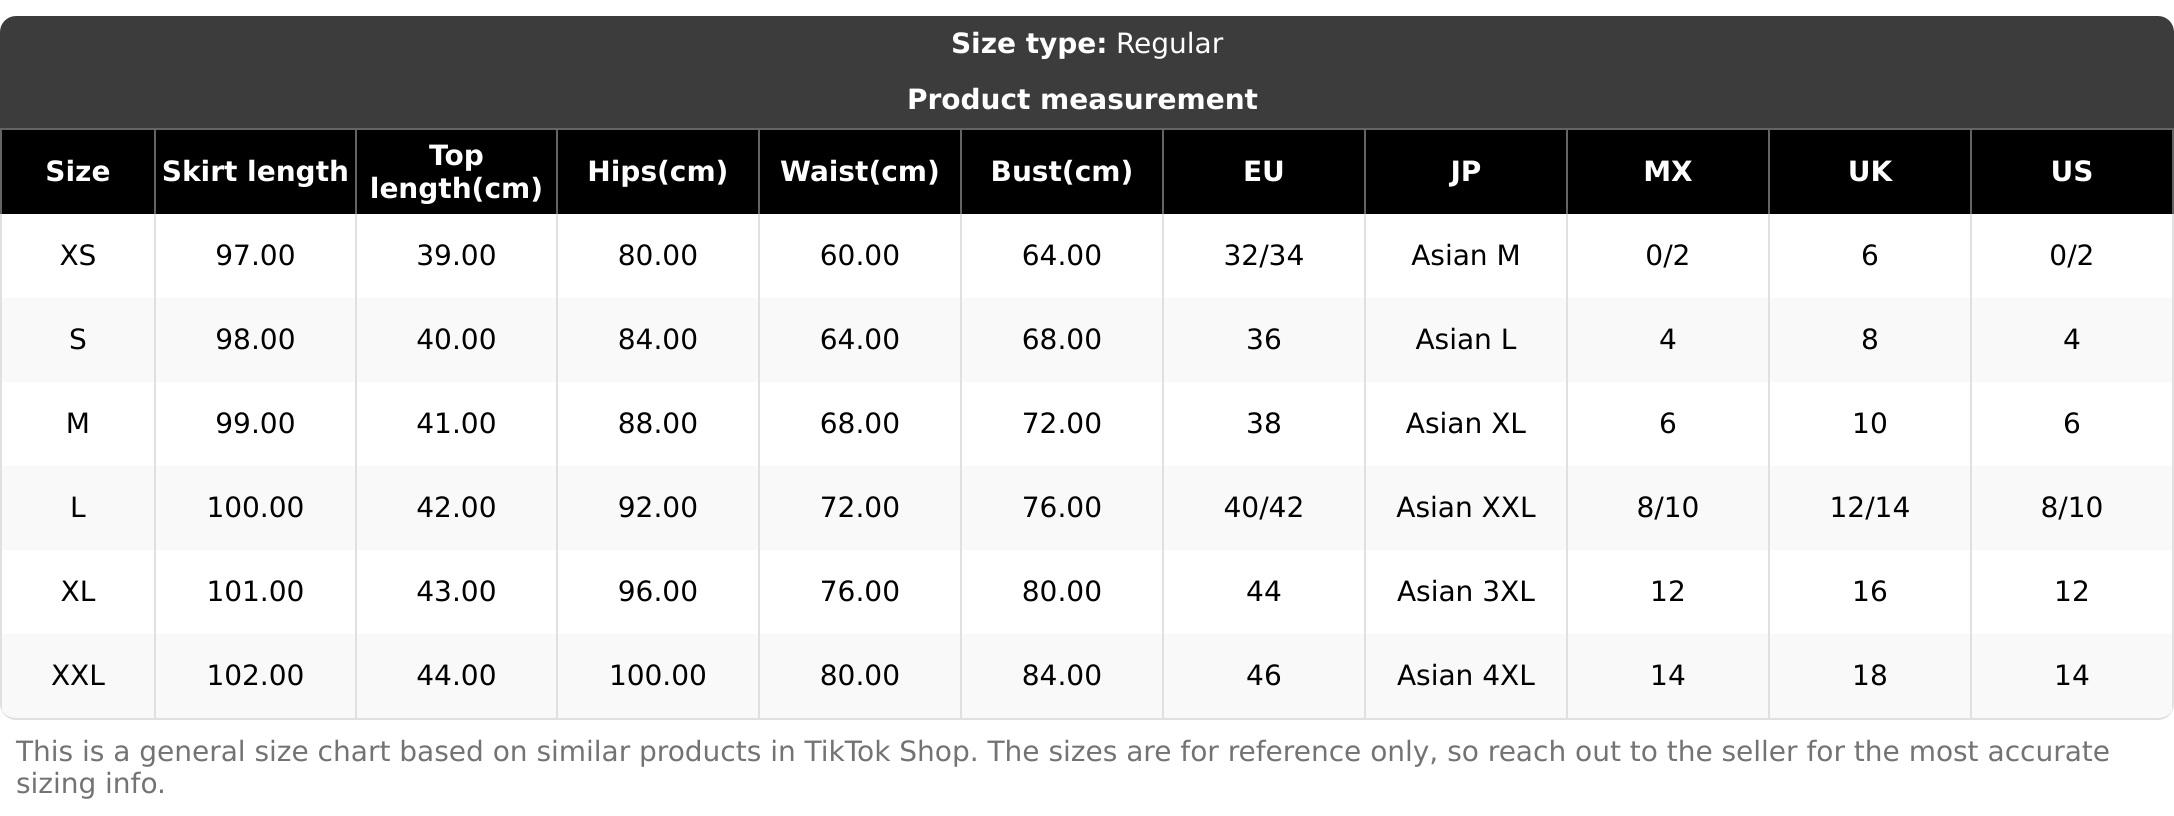
Task: Click the Asian M cell
Action: (x=1465, y=256)
